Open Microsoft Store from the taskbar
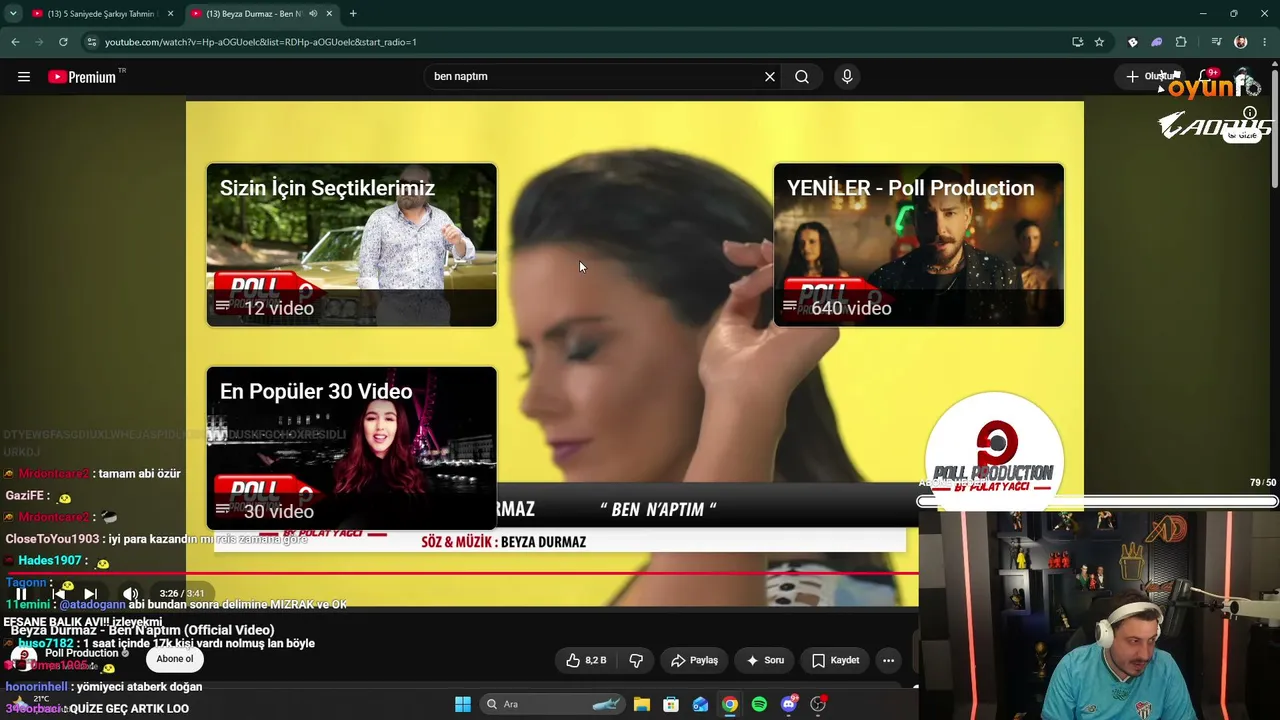Viewport: 1280px width, 720px height. point(671,704)
